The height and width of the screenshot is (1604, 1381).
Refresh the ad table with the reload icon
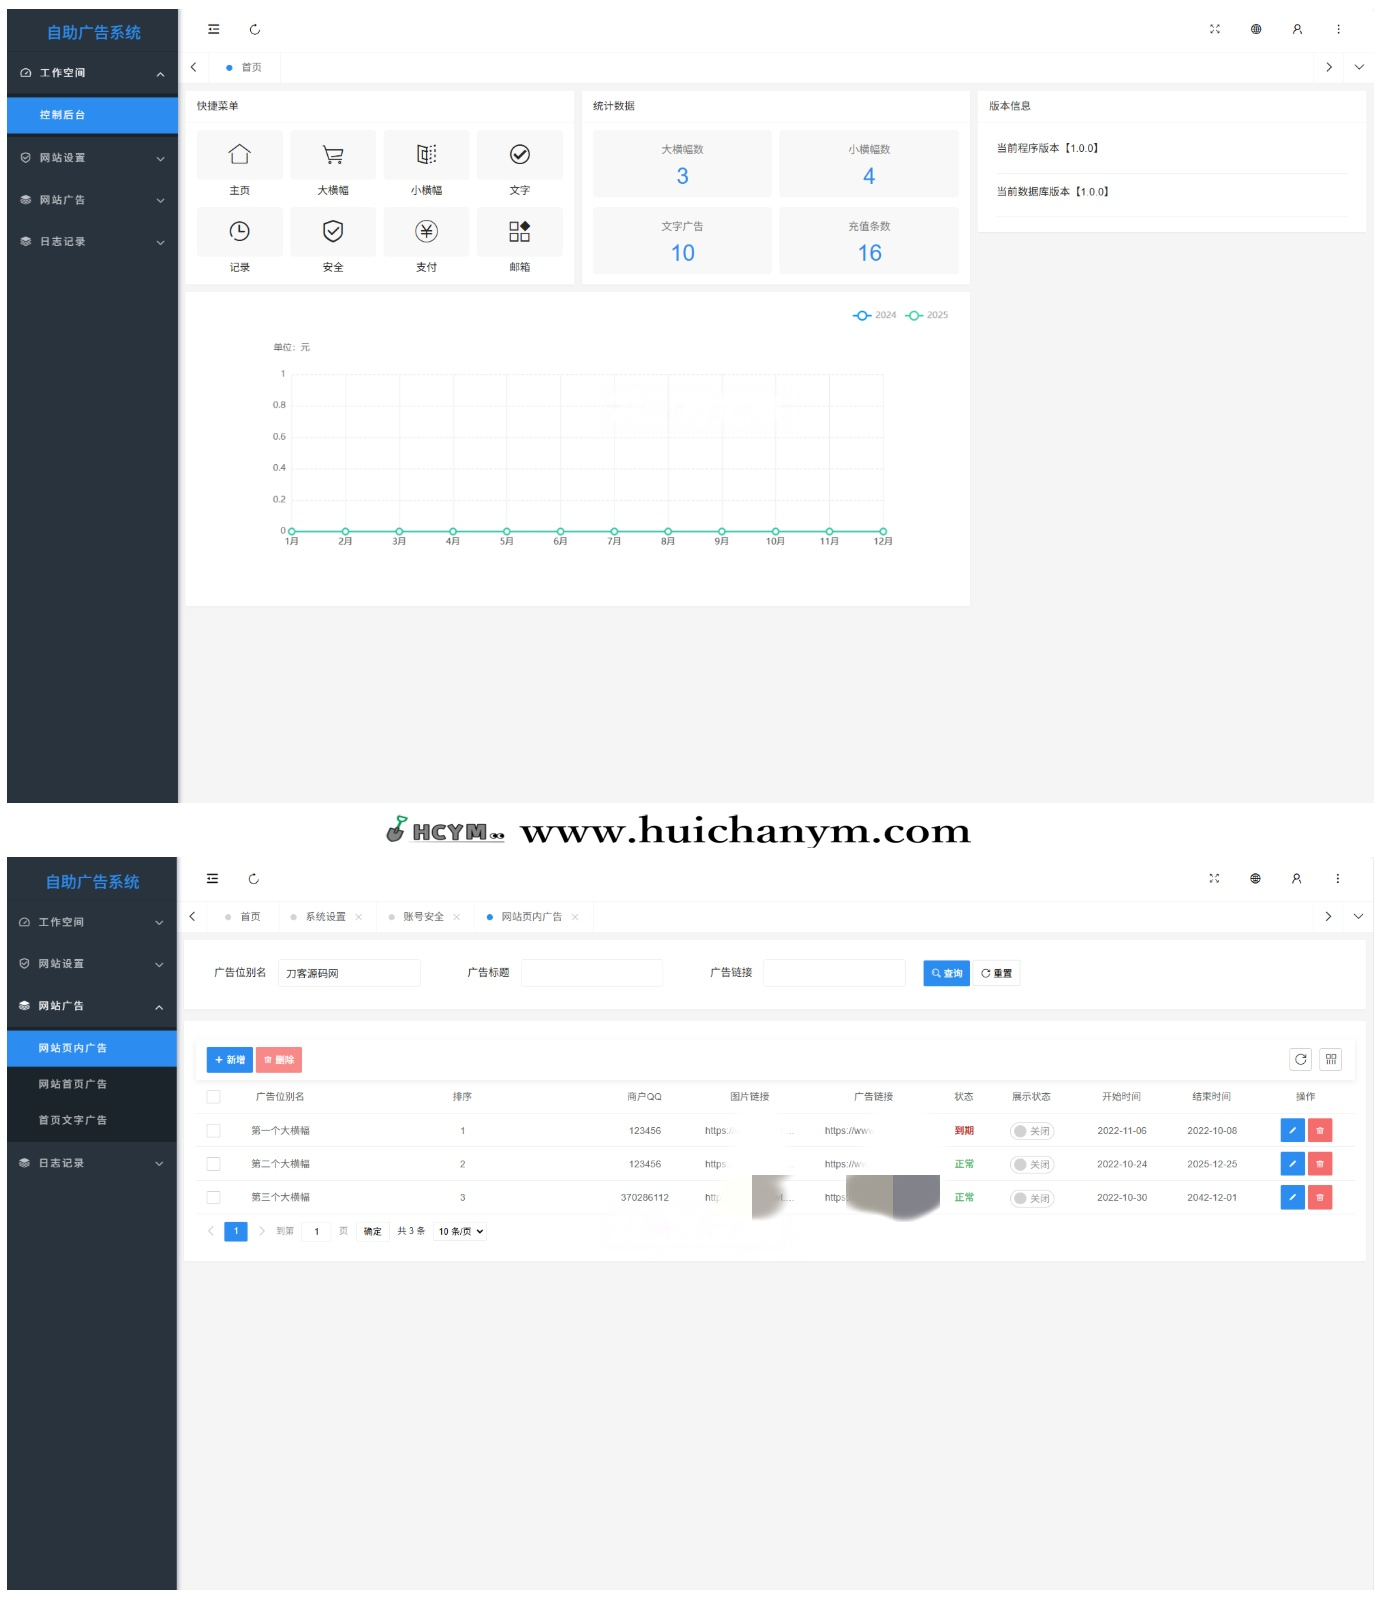tap(1300, 1060)
